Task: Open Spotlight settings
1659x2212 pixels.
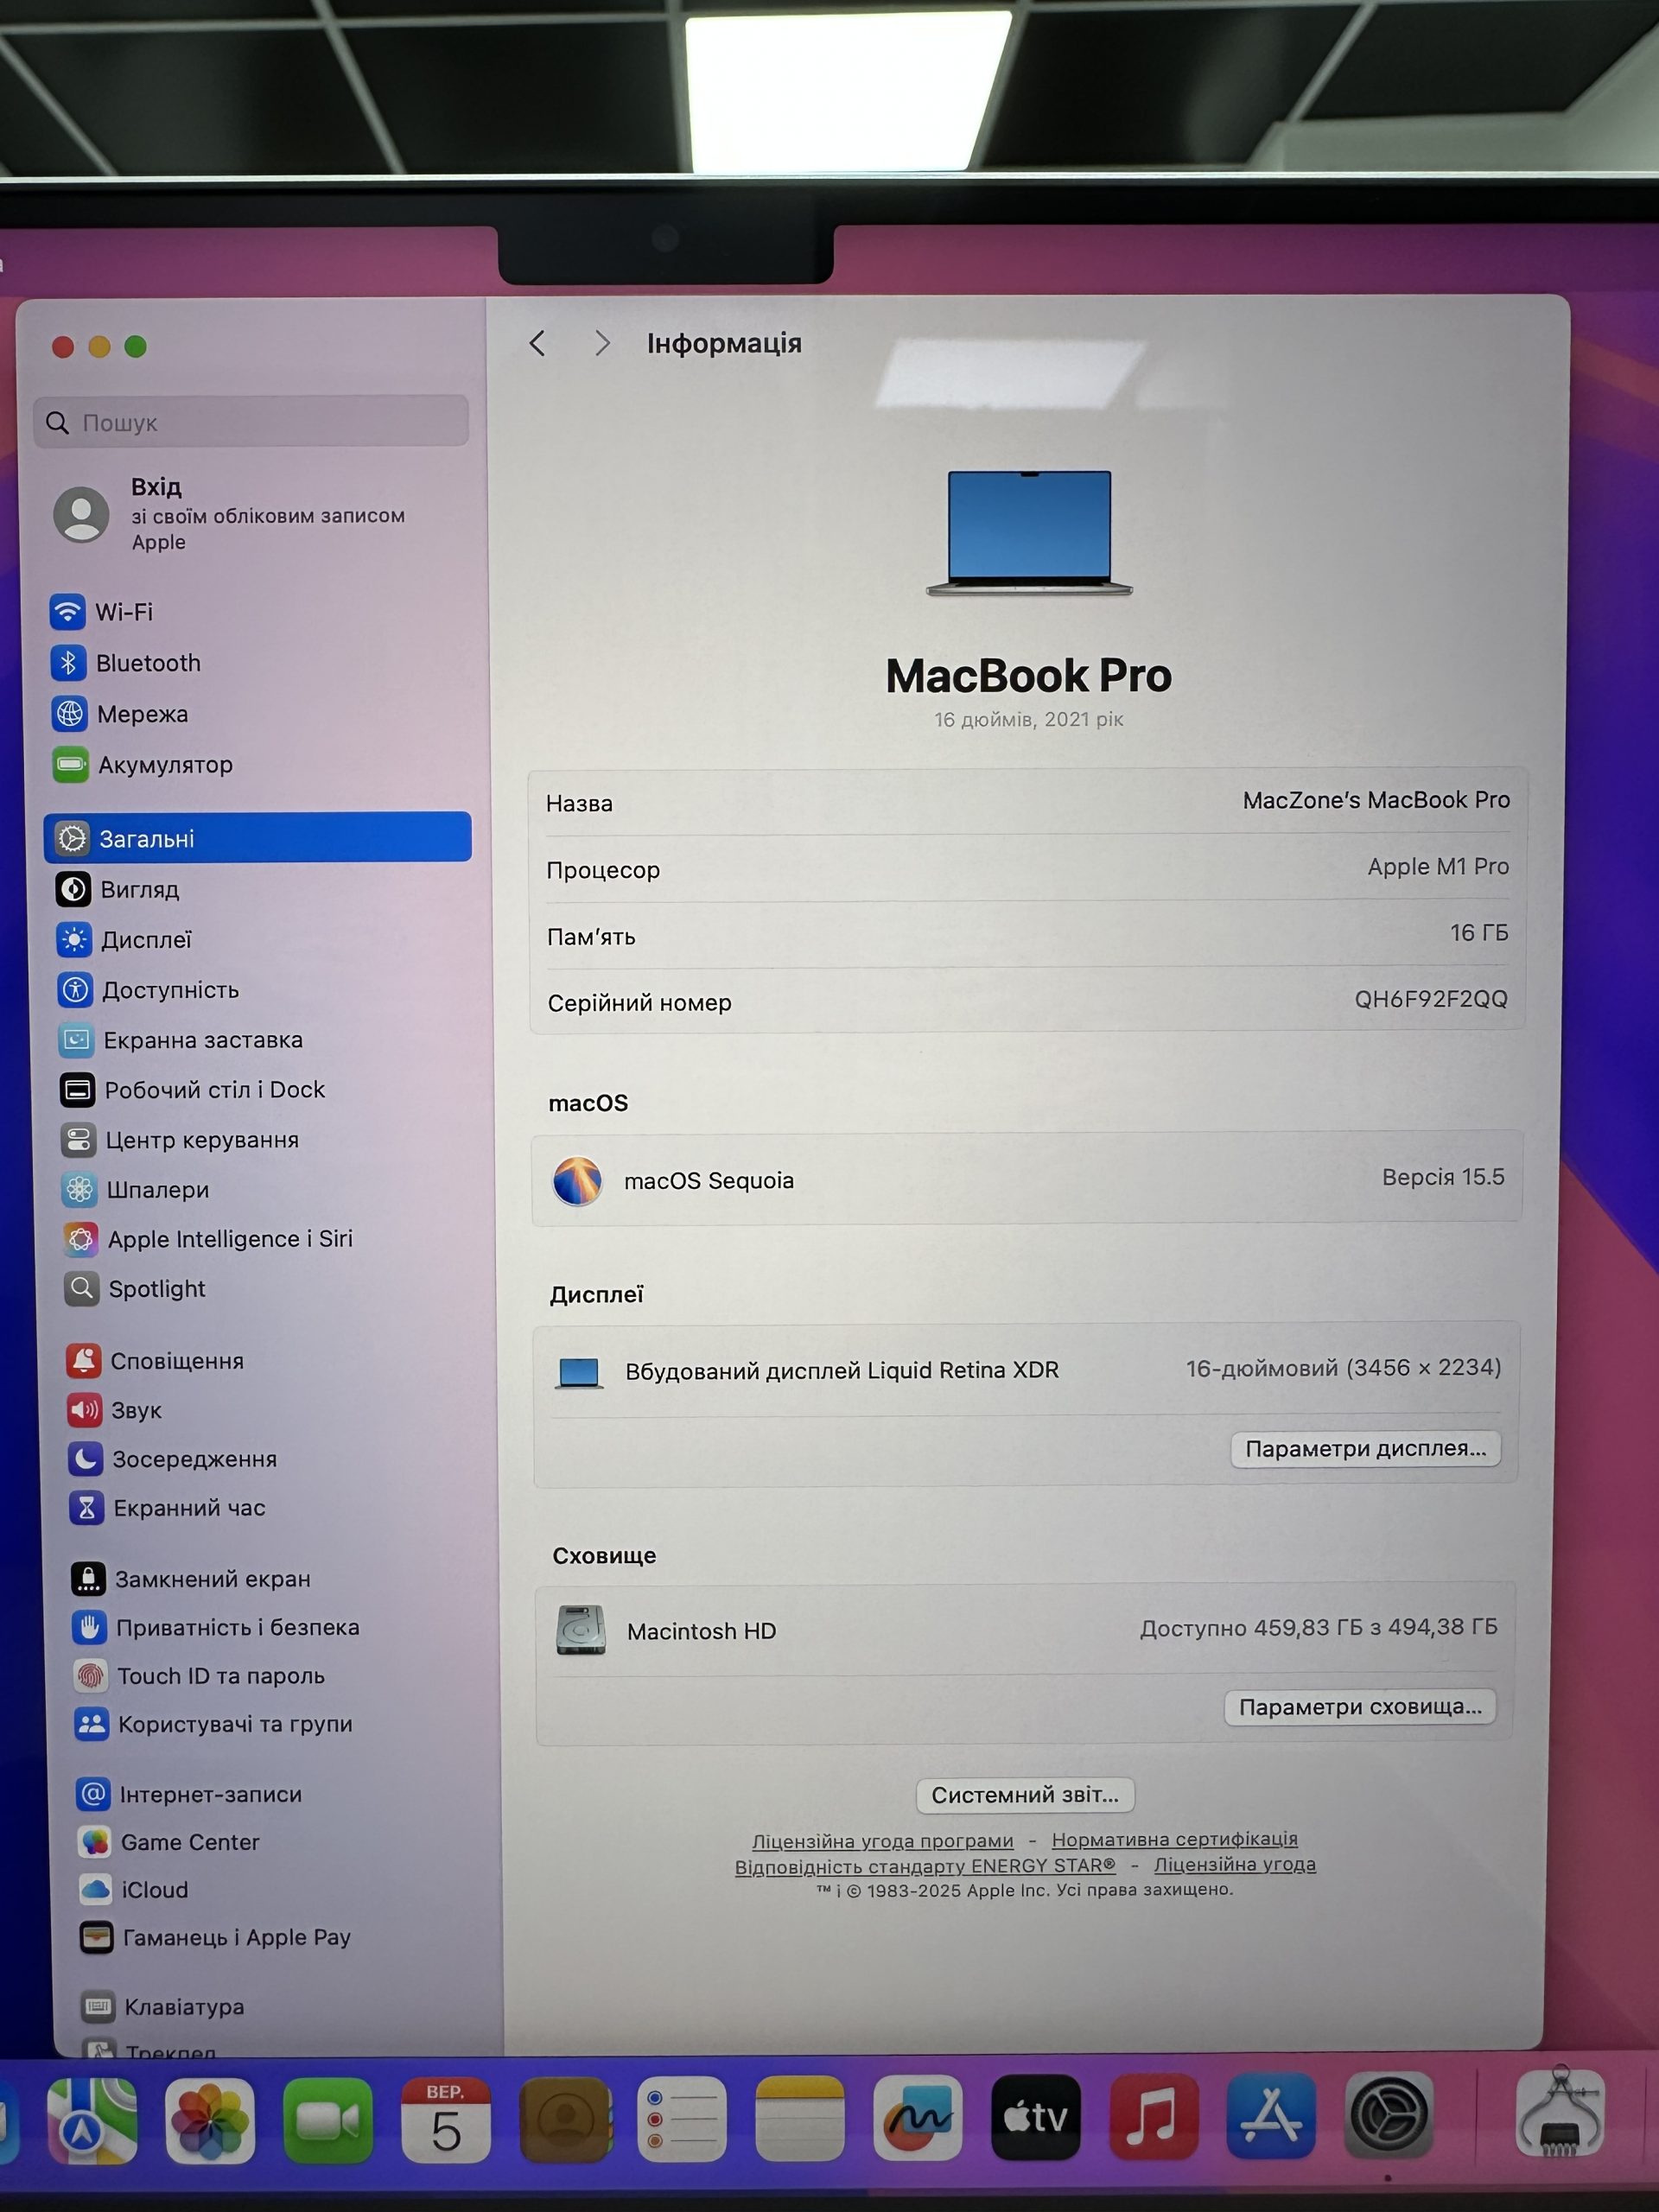Action: click(x=264, y=1289)
